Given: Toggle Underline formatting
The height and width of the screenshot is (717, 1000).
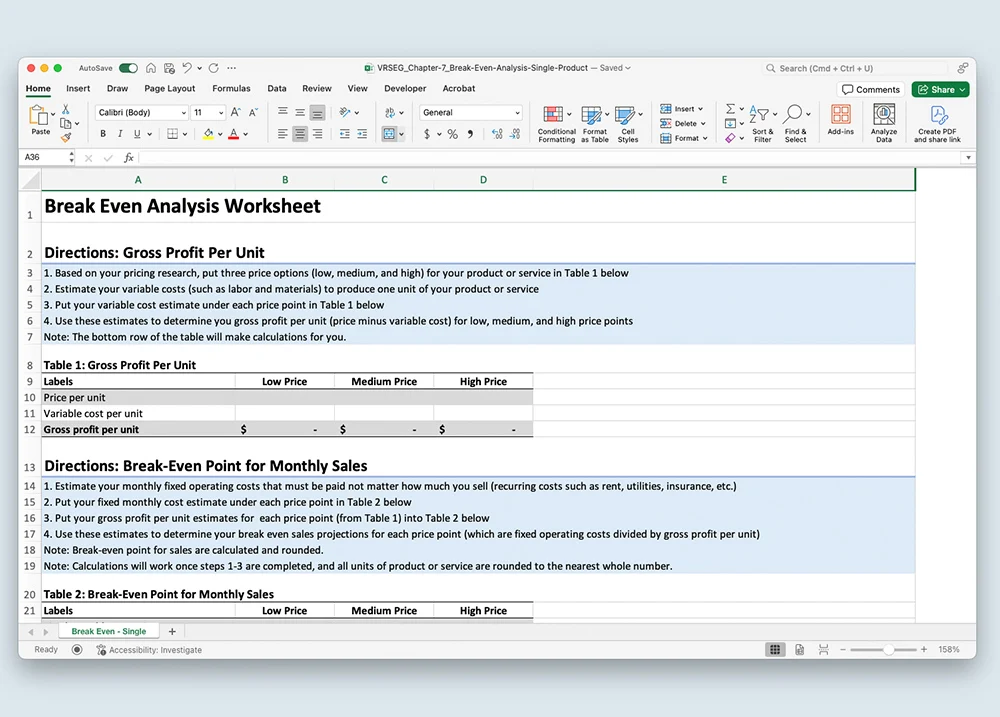Looking at the screenshot, I should pos(137,134).
